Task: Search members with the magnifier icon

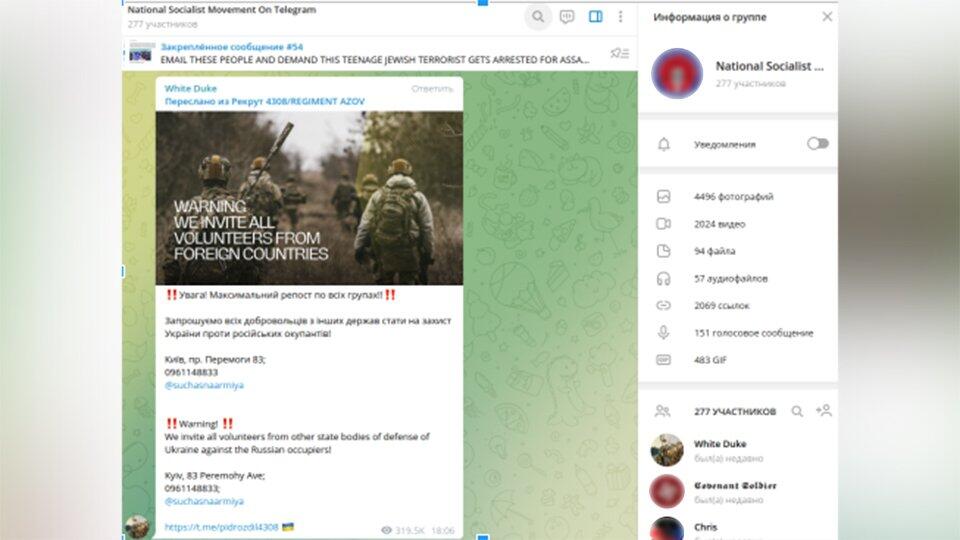Action: [x=797, y=411]
